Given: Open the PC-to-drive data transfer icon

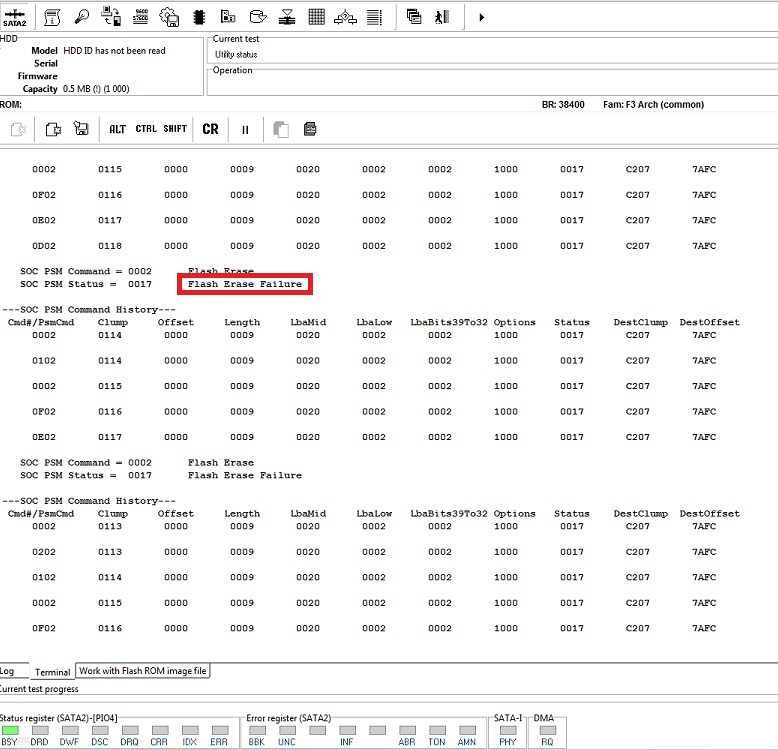Looking at the screenshot, I should pos(111,17).
